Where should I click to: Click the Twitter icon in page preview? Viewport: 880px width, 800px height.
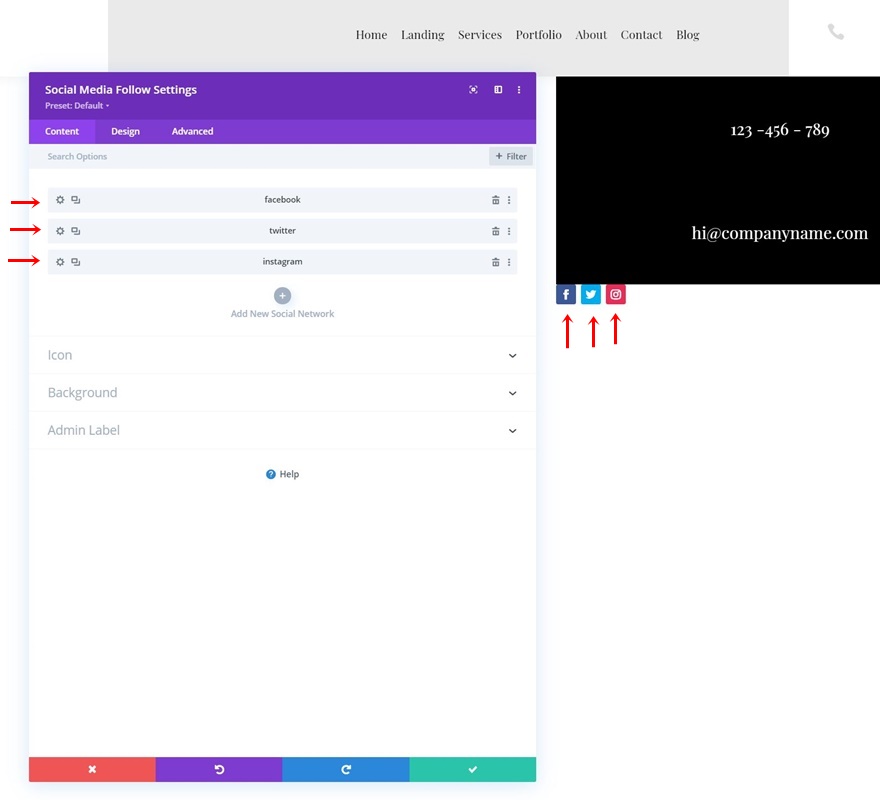(591, 294)
